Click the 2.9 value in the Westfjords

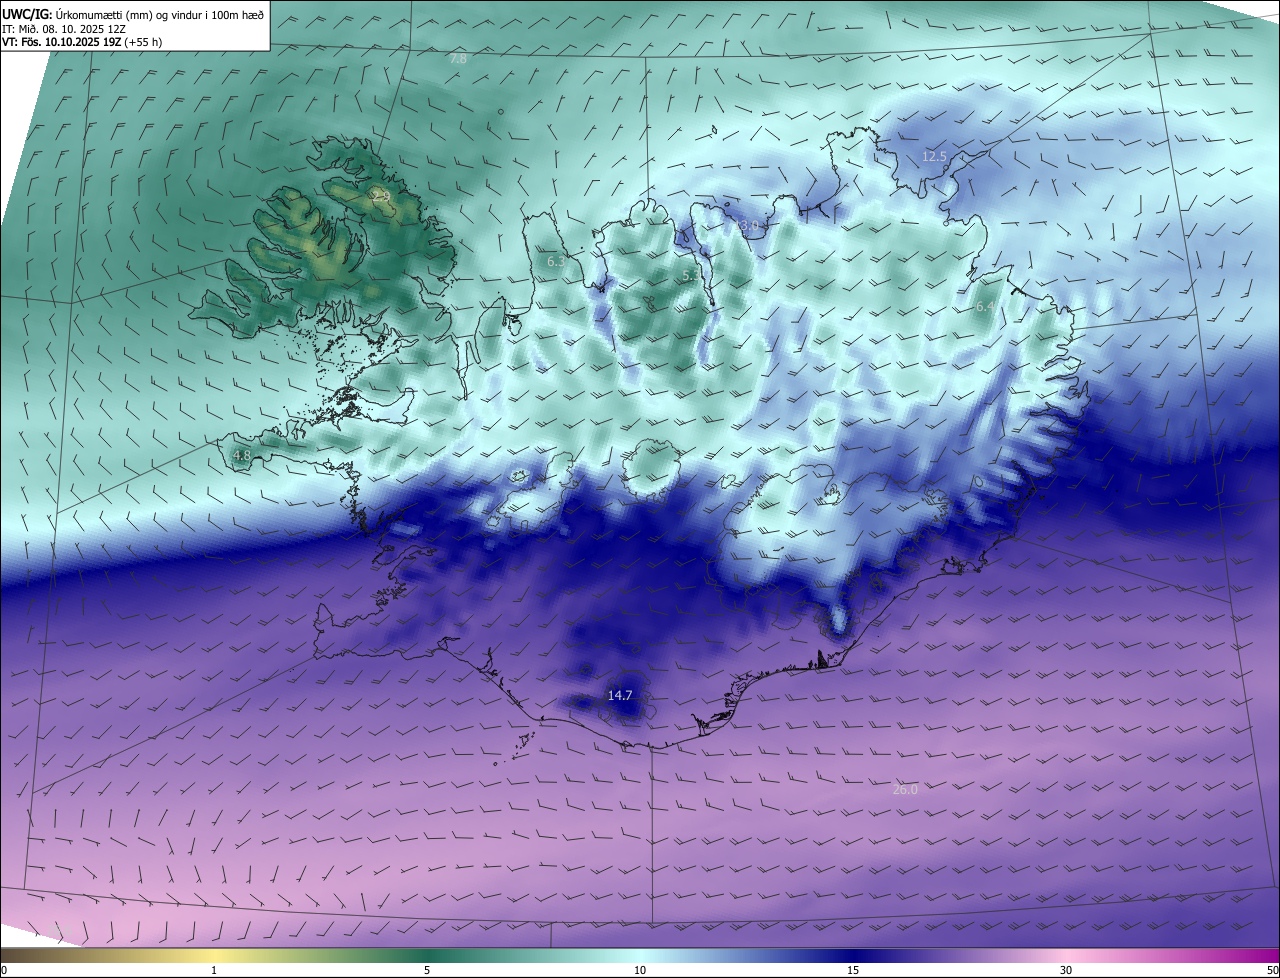(x=379, y=194)
